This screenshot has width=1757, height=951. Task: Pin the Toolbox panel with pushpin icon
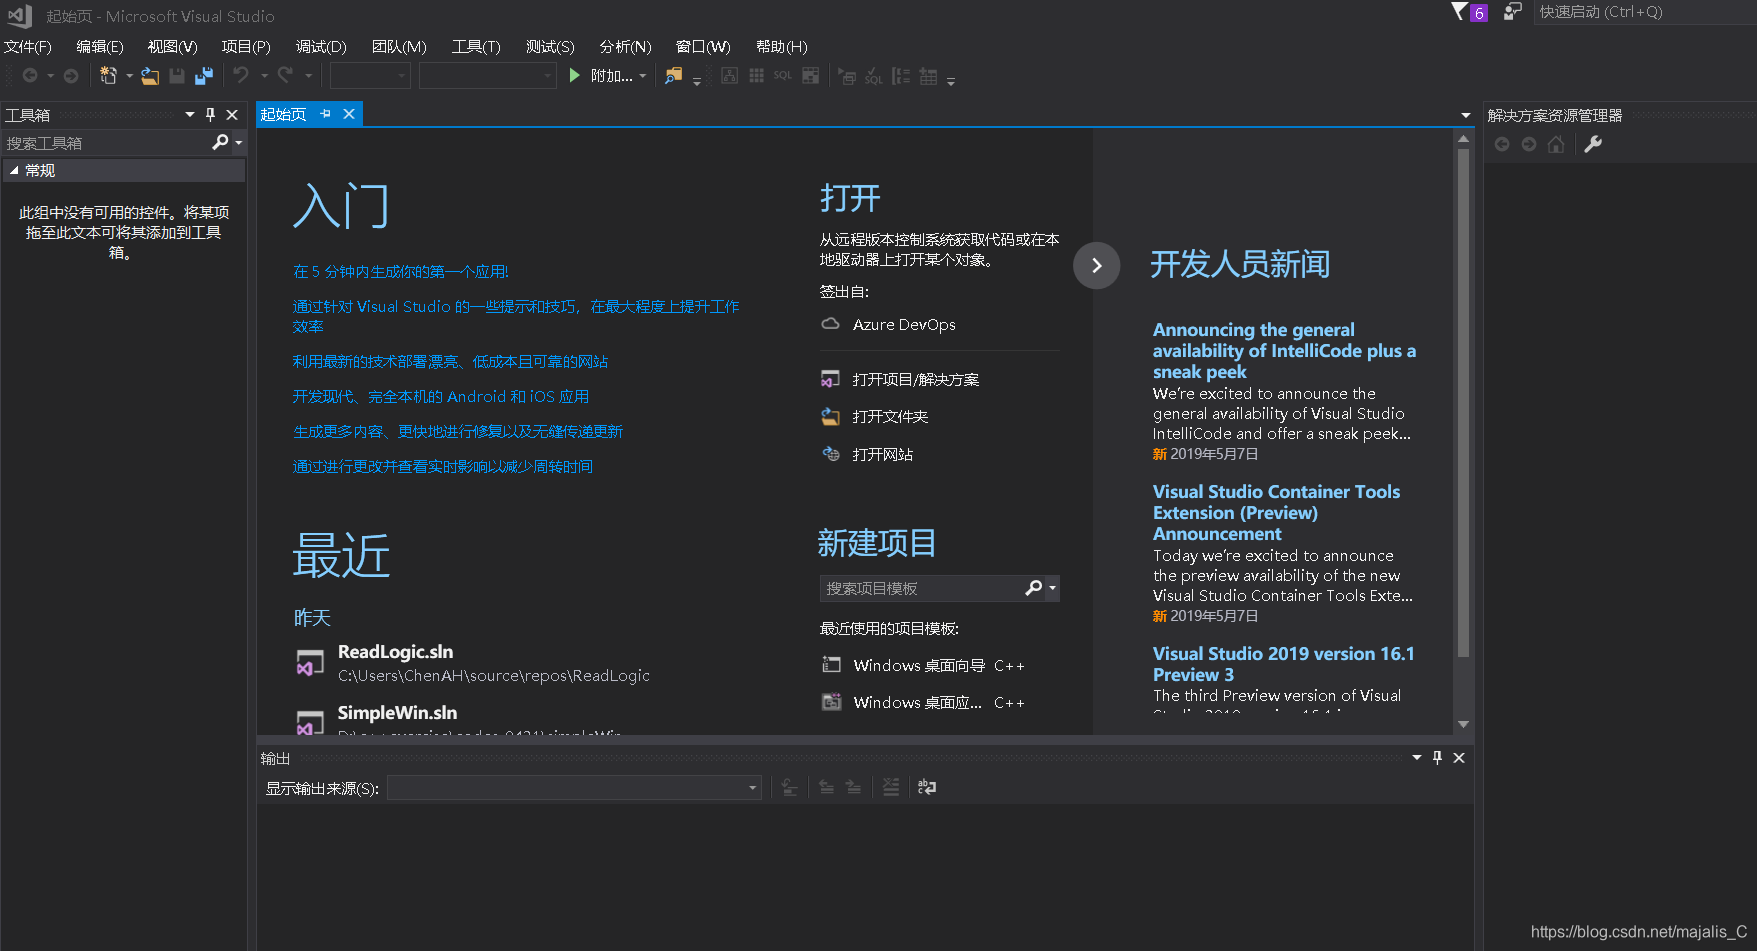click(211, 115)
